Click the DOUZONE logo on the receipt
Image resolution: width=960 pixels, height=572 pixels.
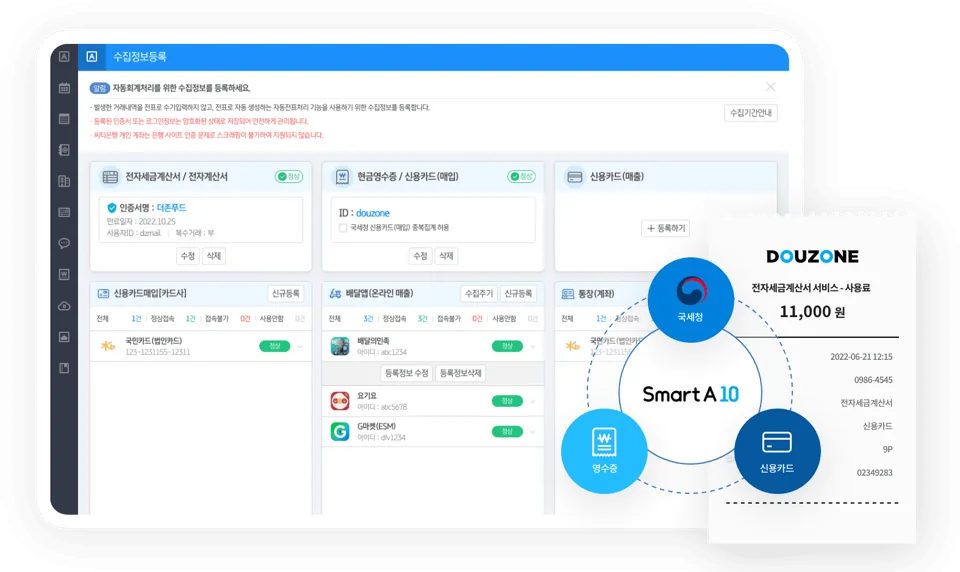[812, 257]
